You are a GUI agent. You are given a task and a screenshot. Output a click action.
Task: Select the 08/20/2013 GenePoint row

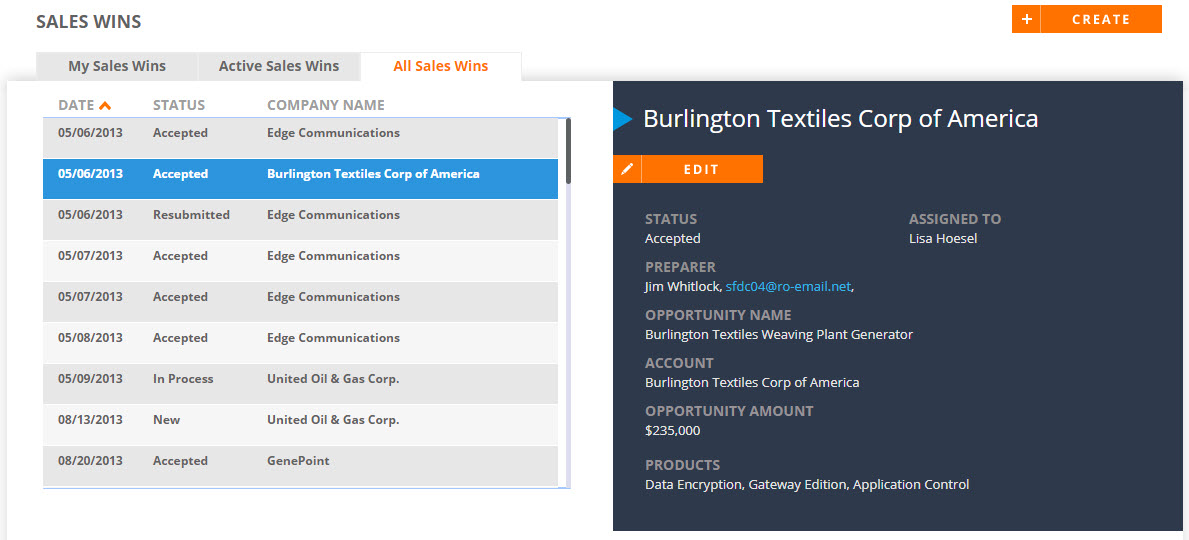point(300,465)
